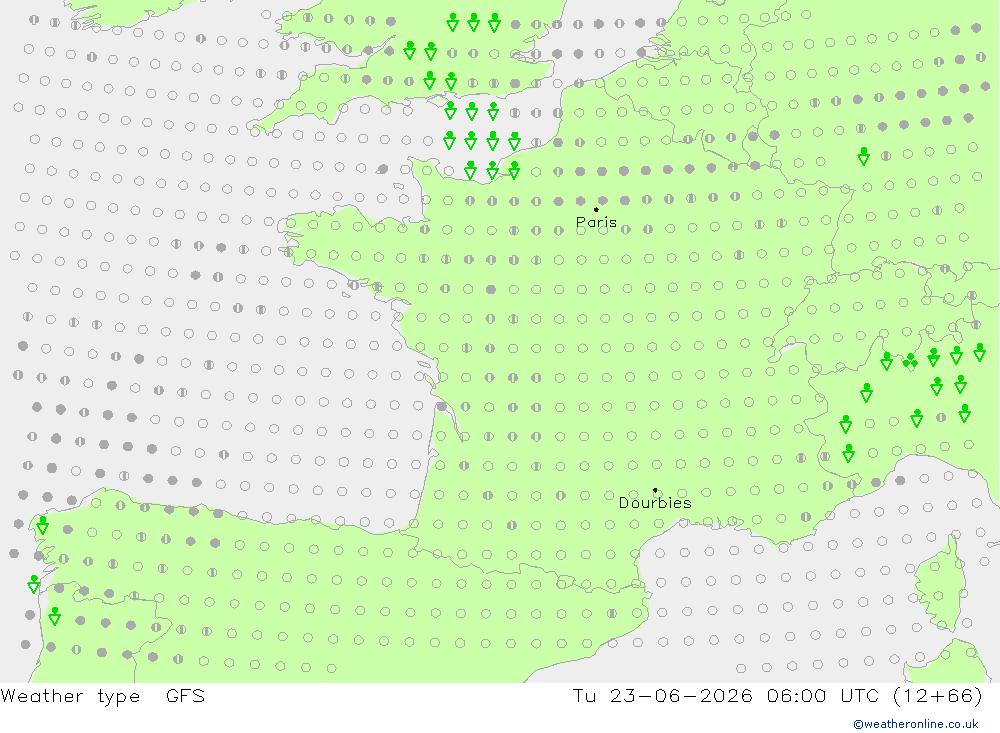Click the weatheronline.co.uk copyright link
Viewport: 1000px width, 733px height.
[x=916, y=724]
